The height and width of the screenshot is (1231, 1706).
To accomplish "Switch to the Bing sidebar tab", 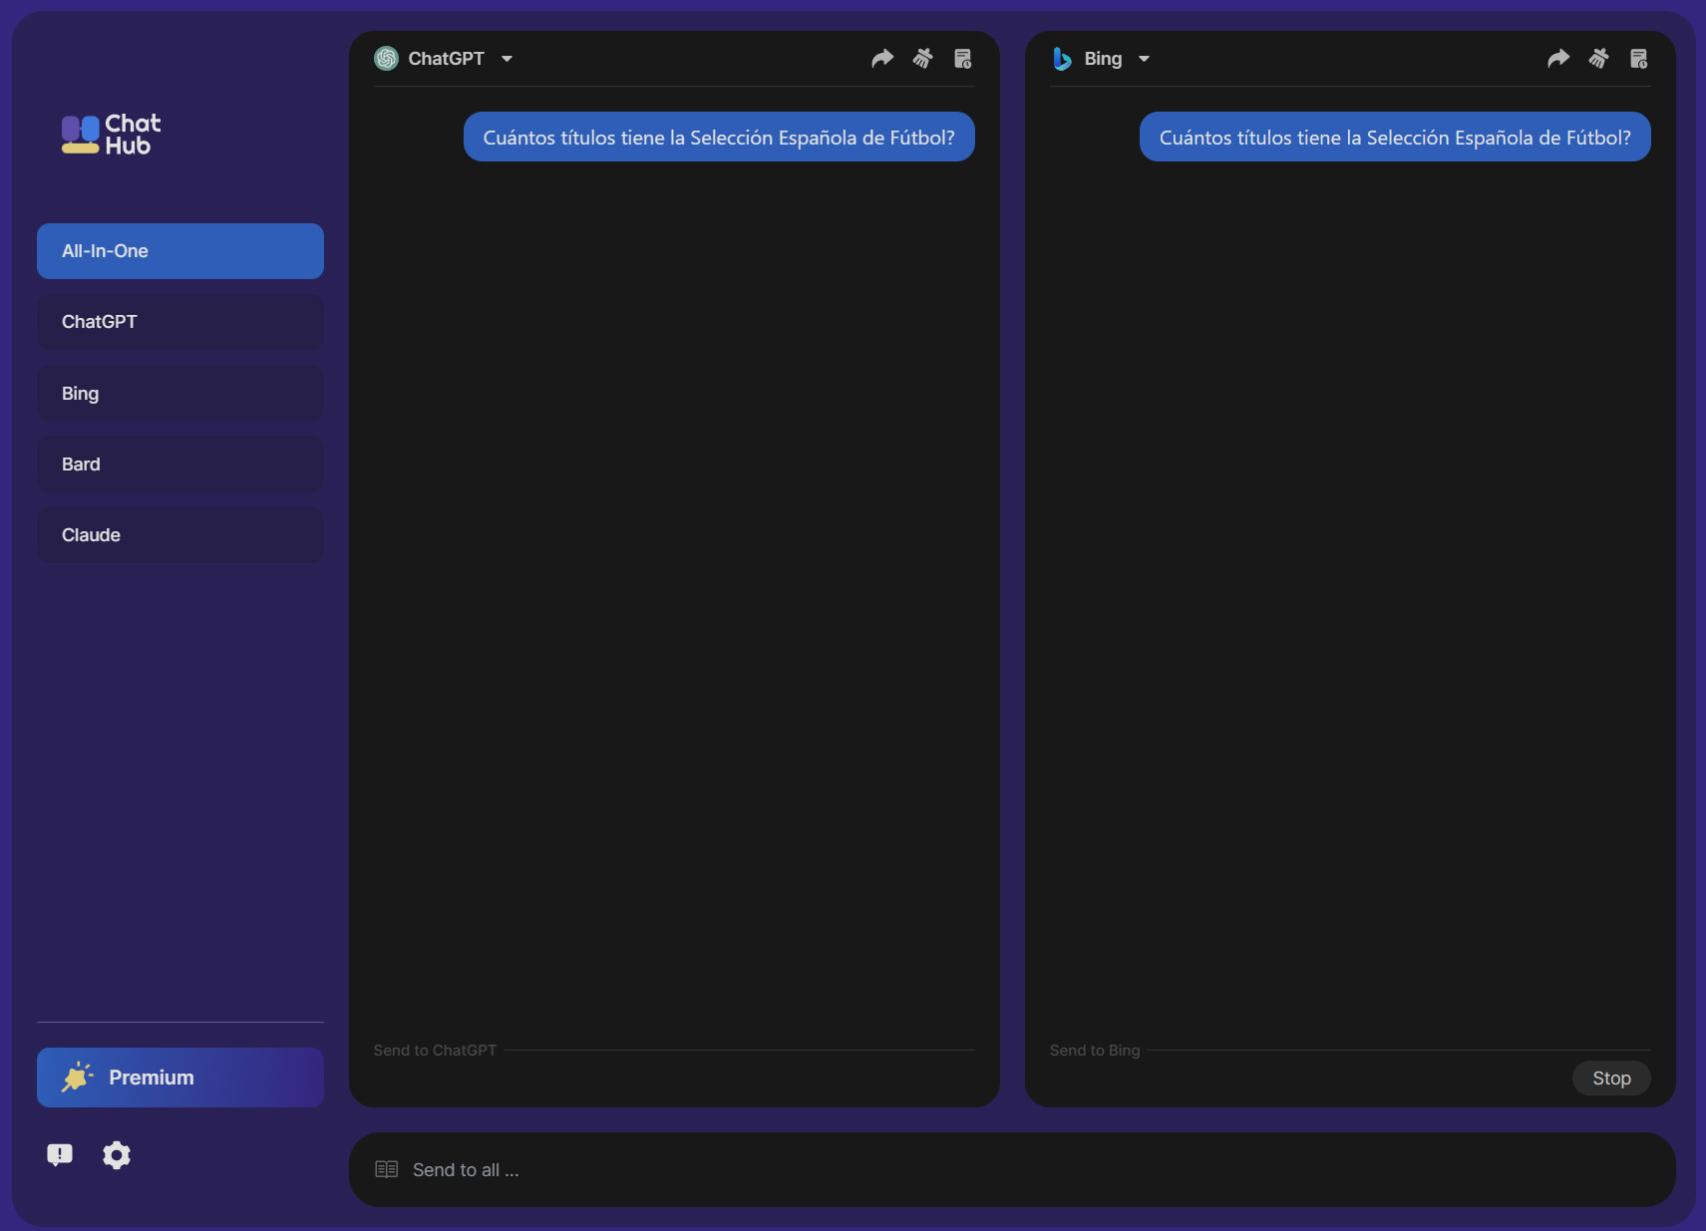I will point(180,393).
